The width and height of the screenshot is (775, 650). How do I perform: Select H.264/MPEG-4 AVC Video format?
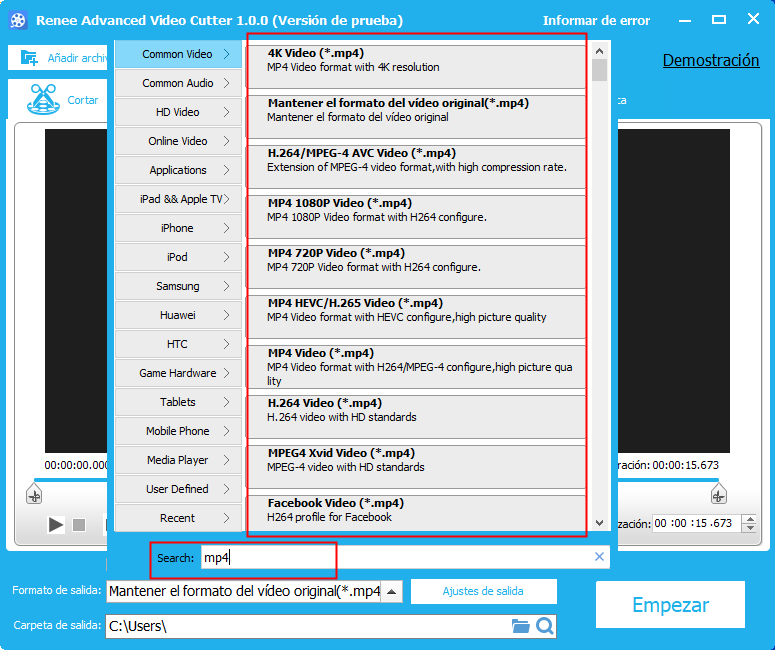tap(416, 167)
